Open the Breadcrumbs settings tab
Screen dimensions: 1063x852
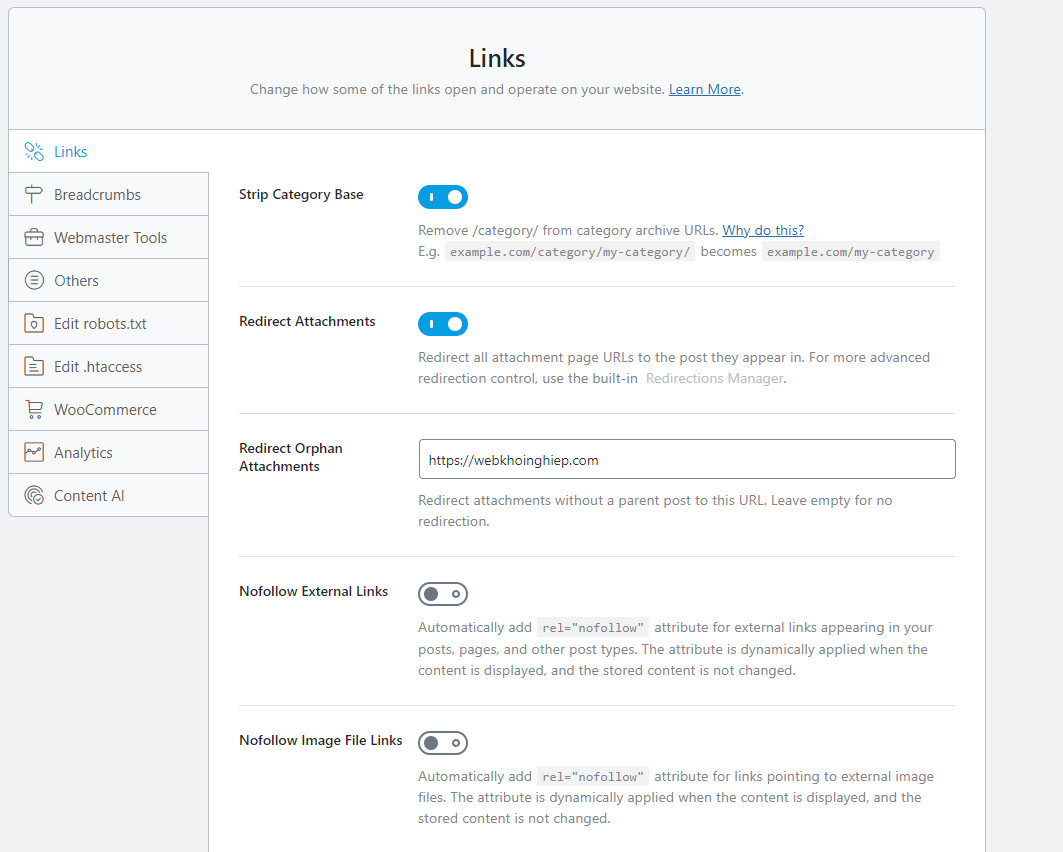[x=97, y=195]
